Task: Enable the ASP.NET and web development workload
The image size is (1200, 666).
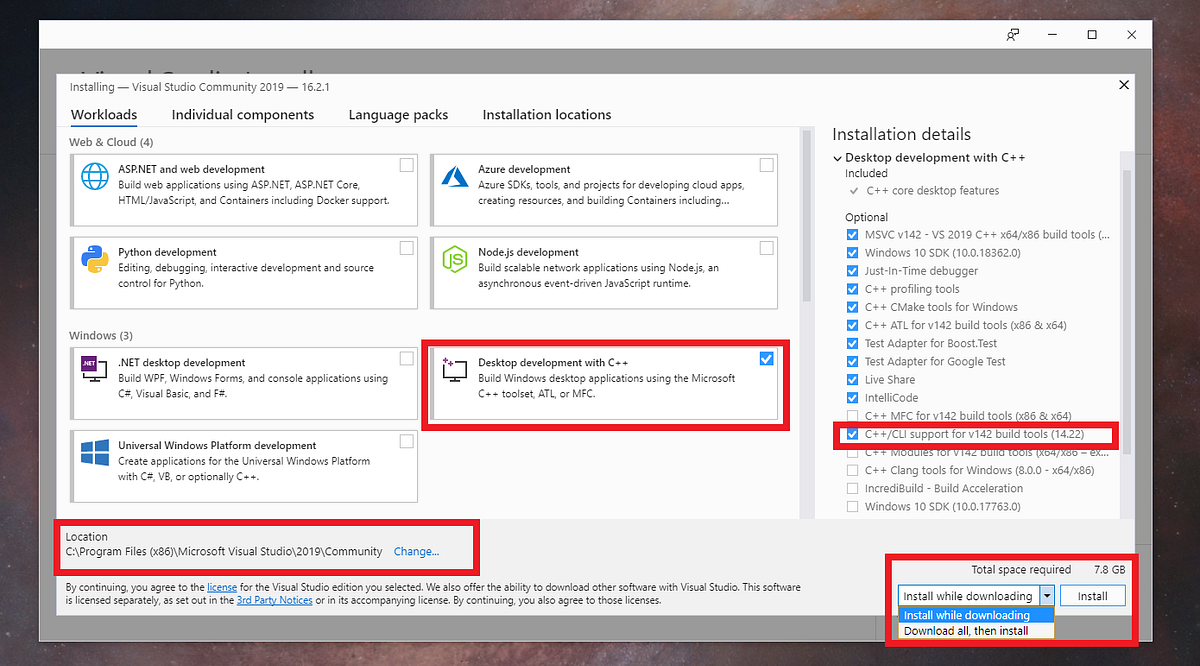Action: pyautogui.click(x=406, y=165)
